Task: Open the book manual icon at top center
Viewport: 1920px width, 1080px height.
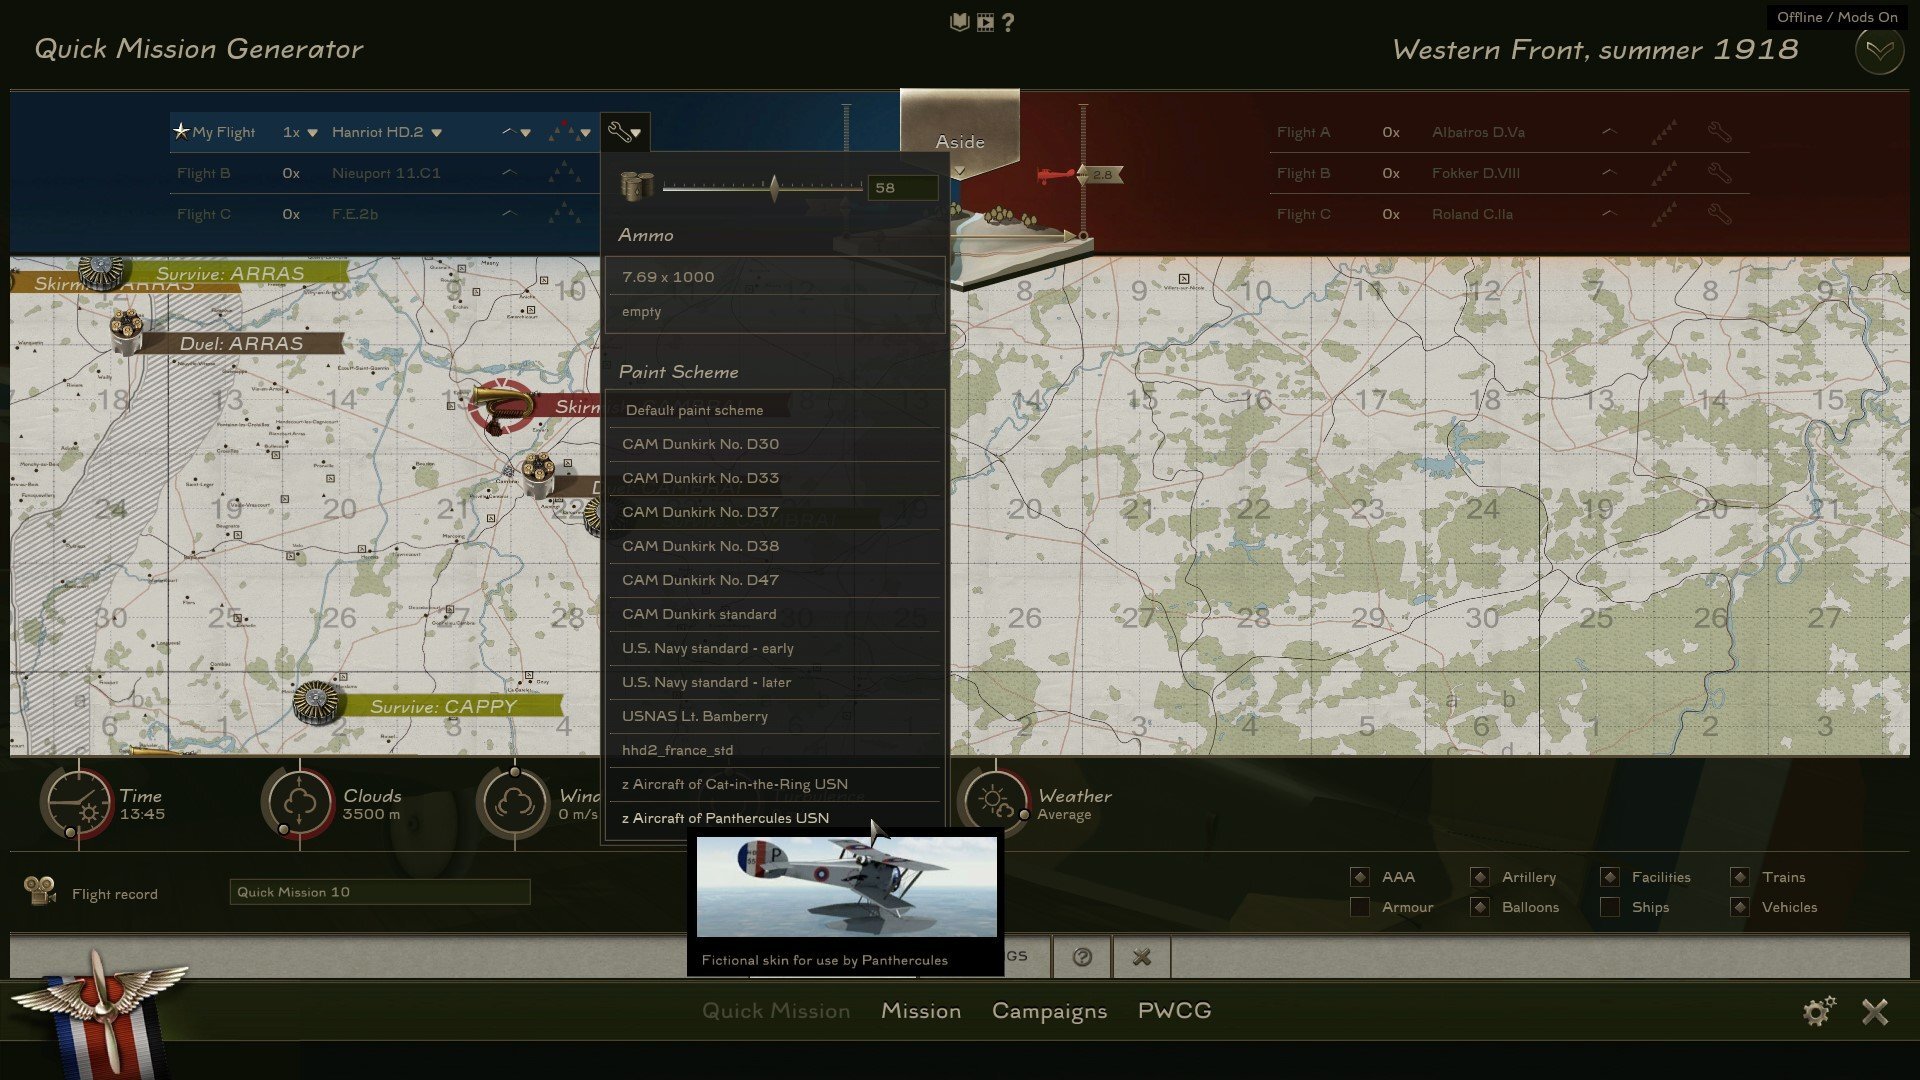Action: click(959, 22)
